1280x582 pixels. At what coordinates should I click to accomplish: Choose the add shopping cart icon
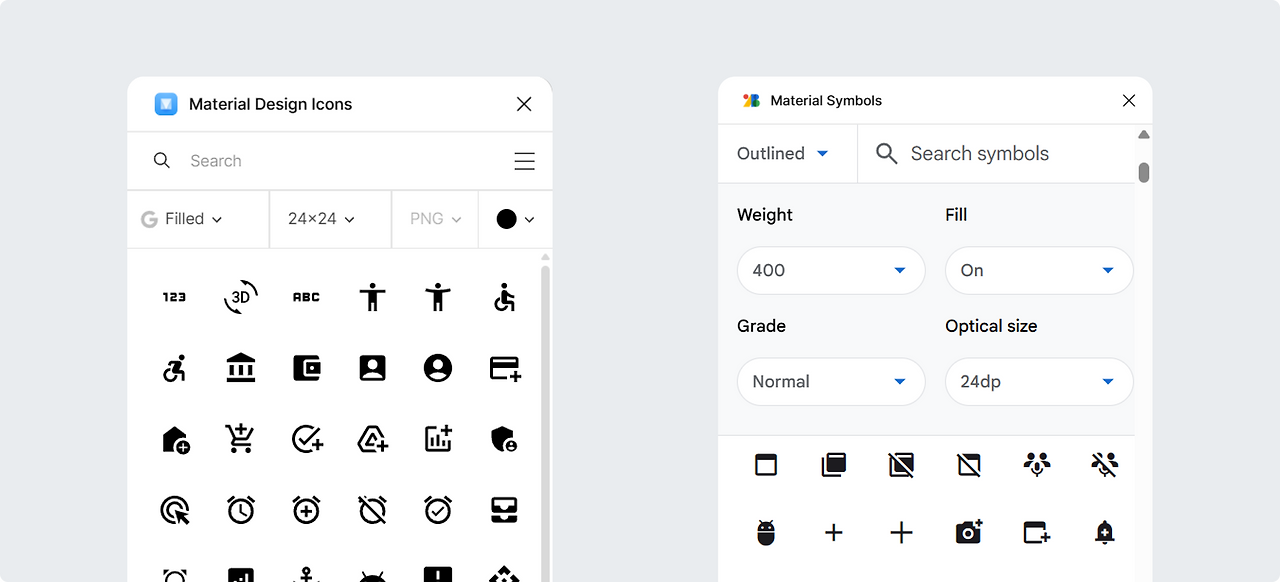(x=241, y=439)
